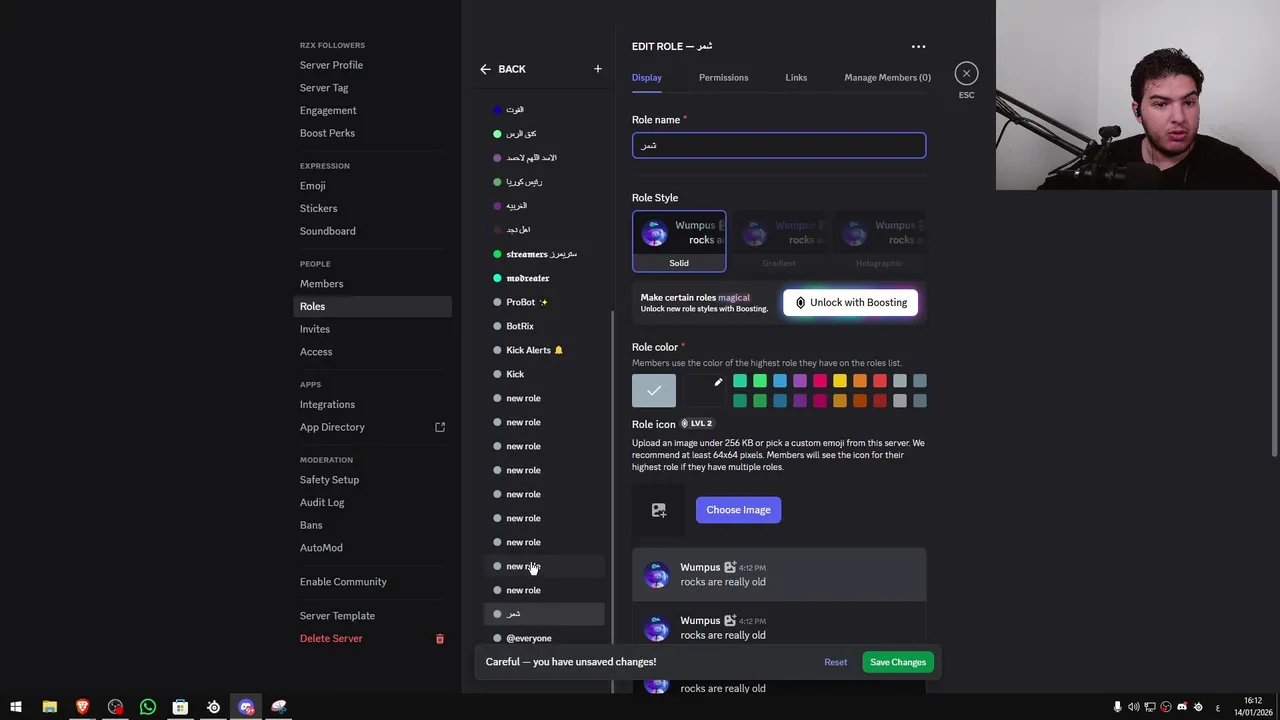Click Reset to discard changes
This screenshot has height=720, width=1280.
point(835,662)
